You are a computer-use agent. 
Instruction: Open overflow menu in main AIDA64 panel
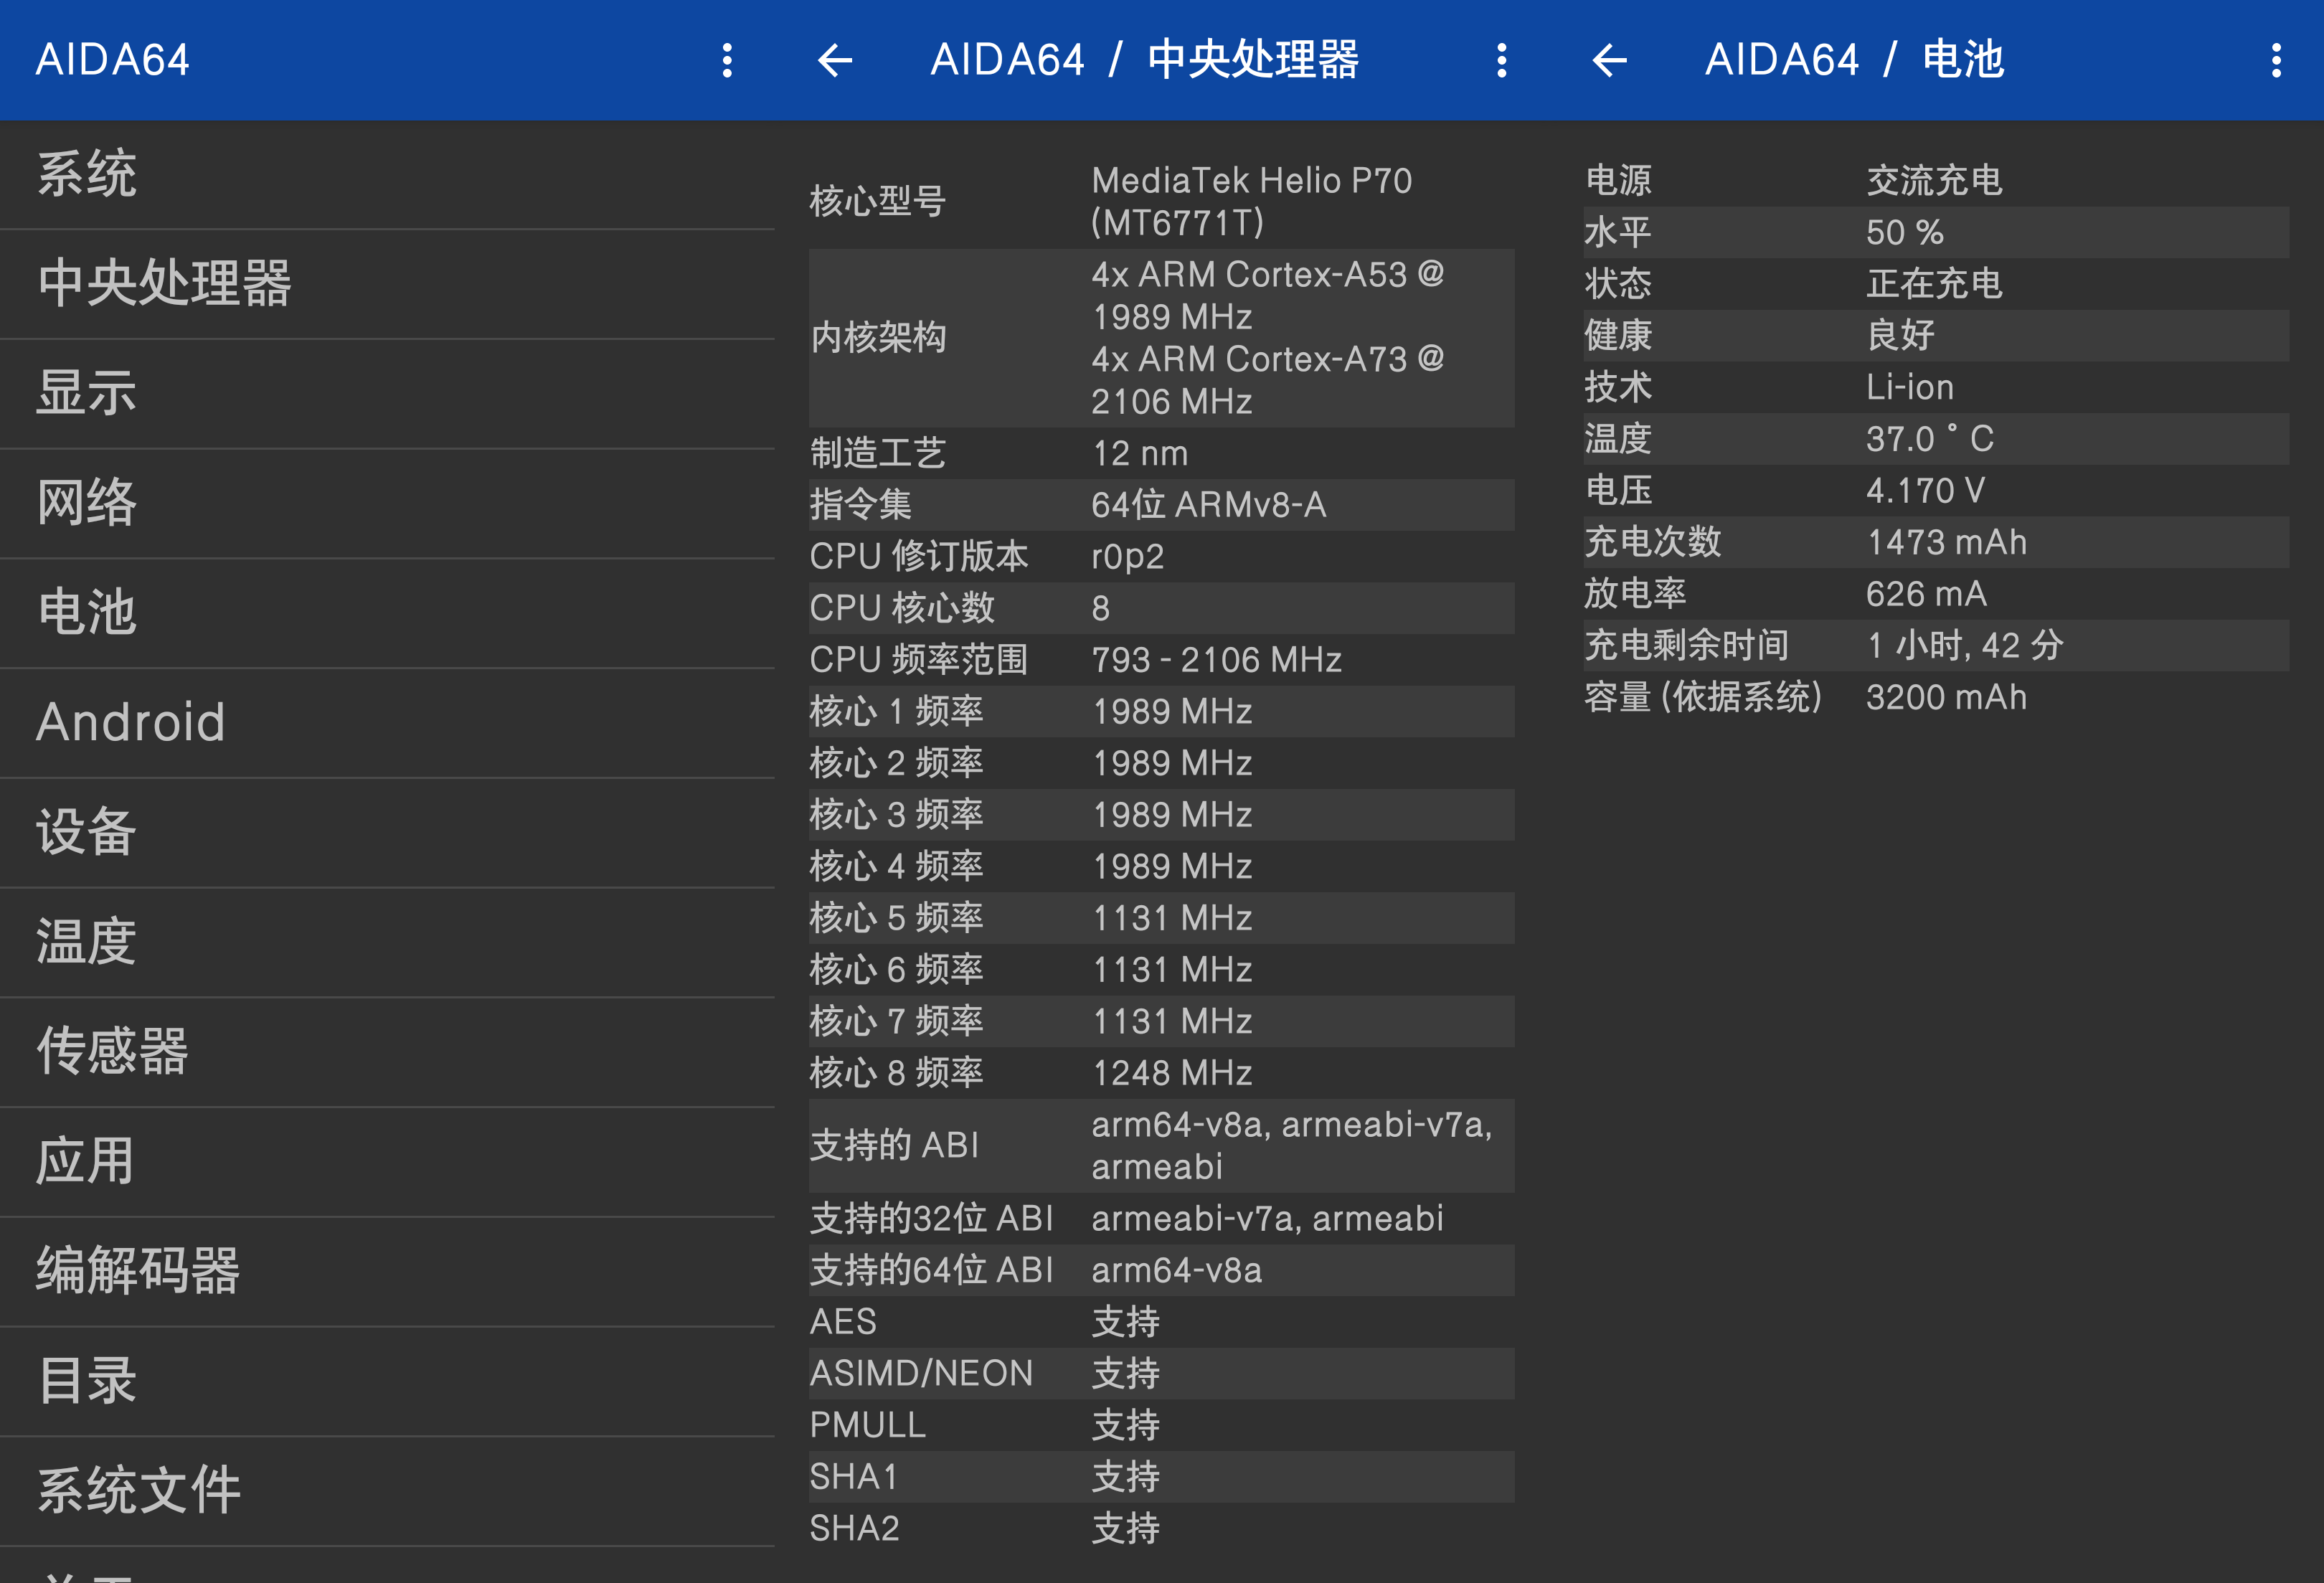727,60
